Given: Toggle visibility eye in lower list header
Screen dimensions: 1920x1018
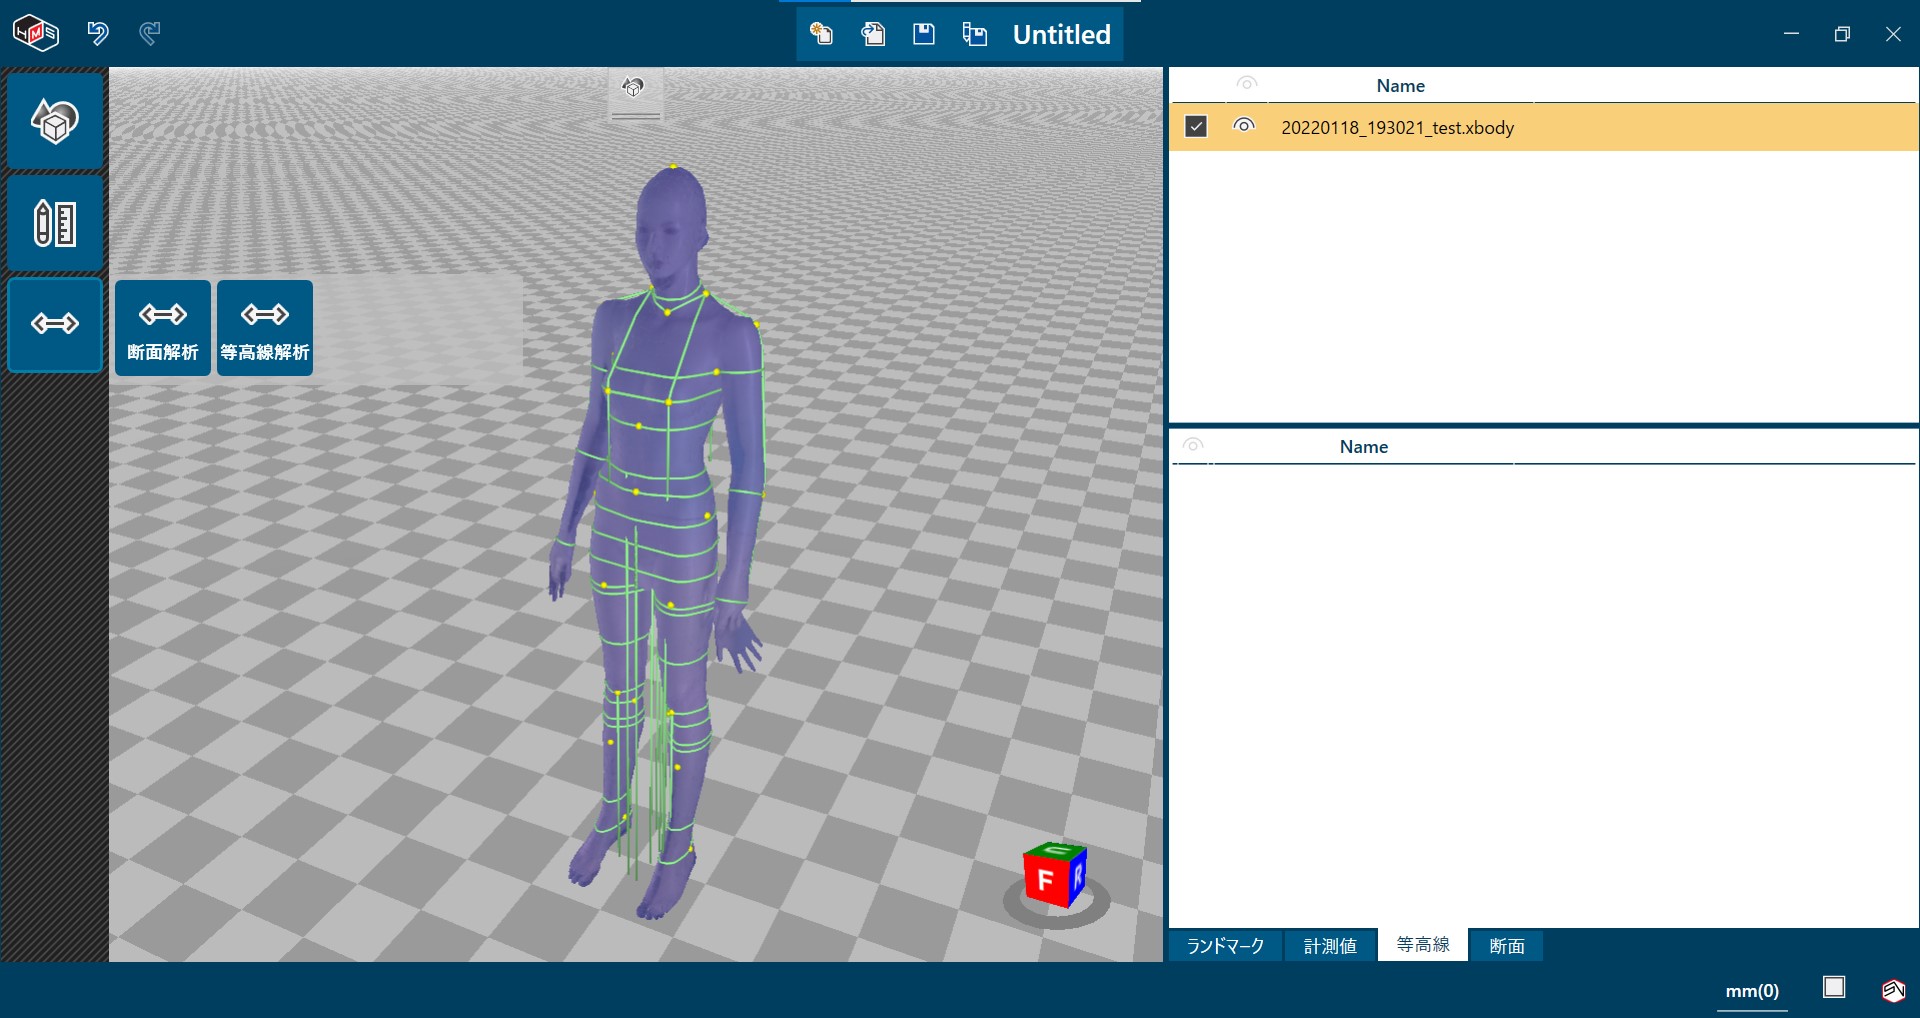Looking at the screenshot, I should 1192,445.
